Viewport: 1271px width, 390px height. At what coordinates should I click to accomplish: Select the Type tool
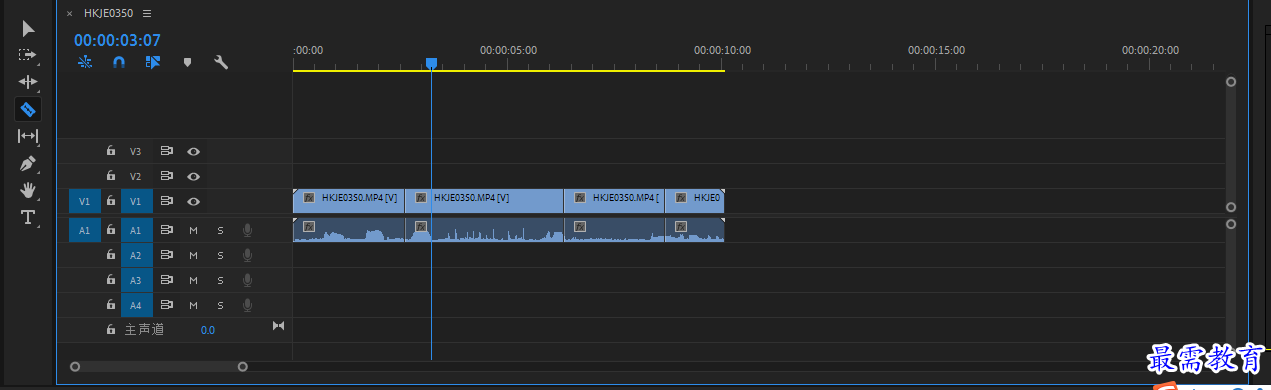(28, 217)
